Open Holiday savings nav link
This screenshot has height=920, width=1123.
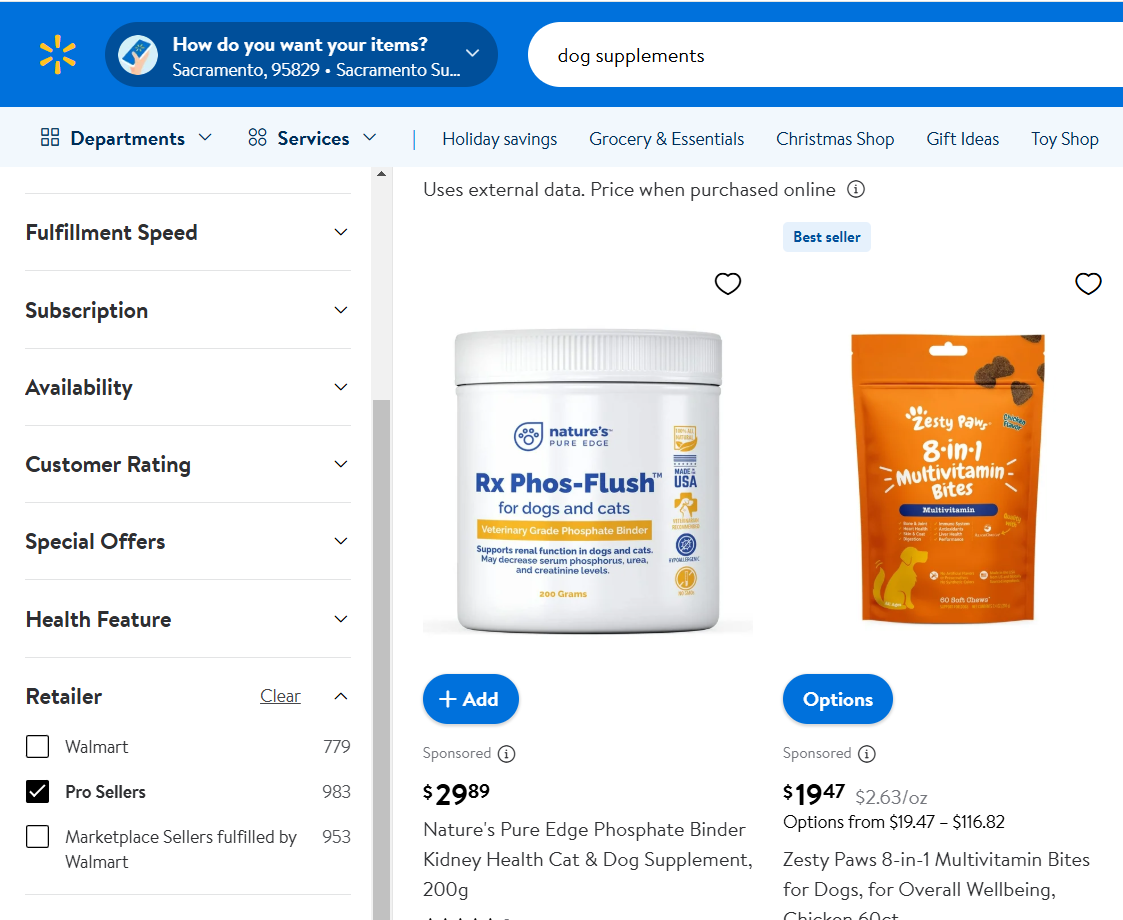(499, 139)
